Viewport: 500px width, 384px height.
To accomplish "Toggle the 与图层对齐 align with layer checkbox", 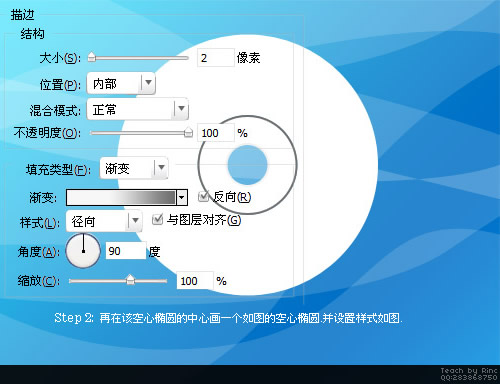I will click(x=157, y=219).
